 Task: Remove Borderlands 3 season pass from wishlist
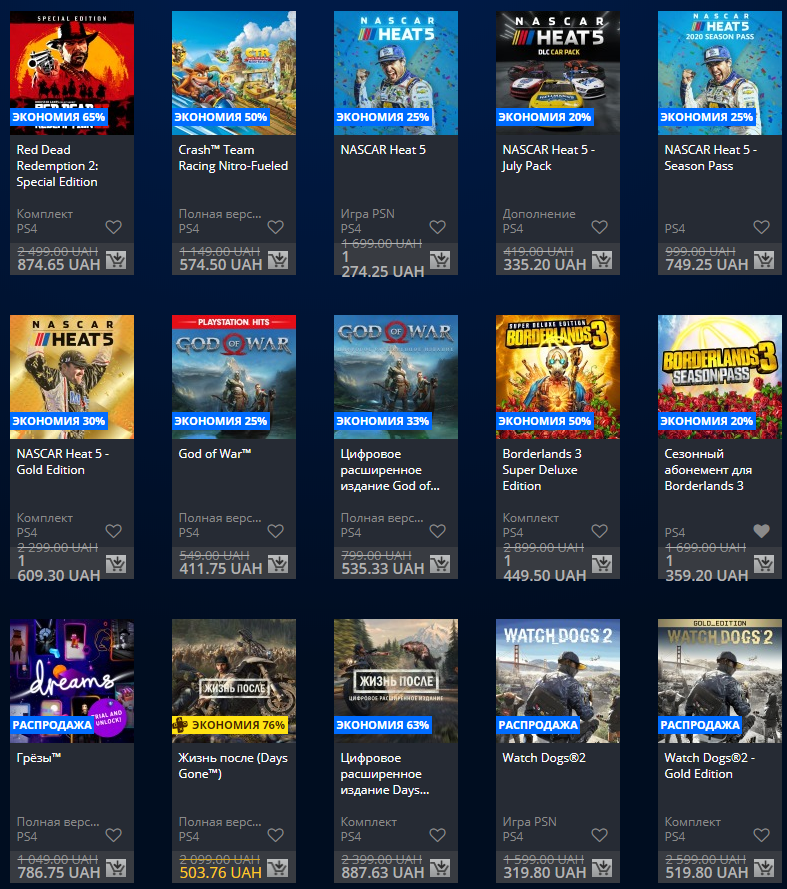click(761, 532)
